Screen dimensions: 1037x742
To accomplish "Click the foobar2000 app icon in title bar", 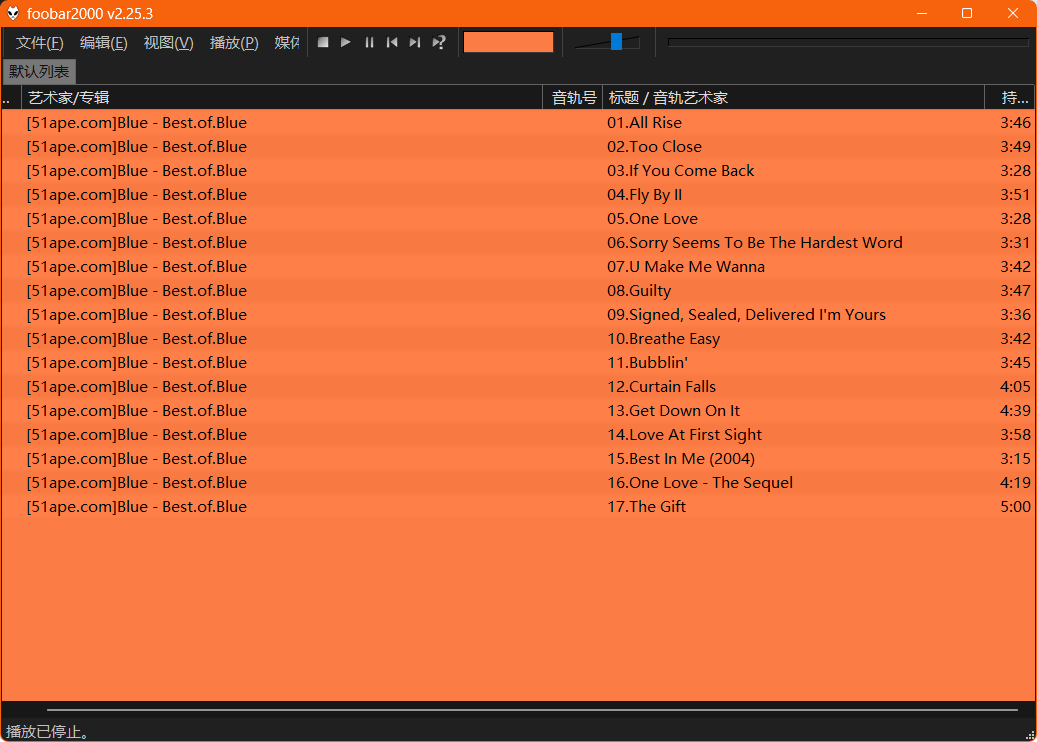I will click(13, 13).
